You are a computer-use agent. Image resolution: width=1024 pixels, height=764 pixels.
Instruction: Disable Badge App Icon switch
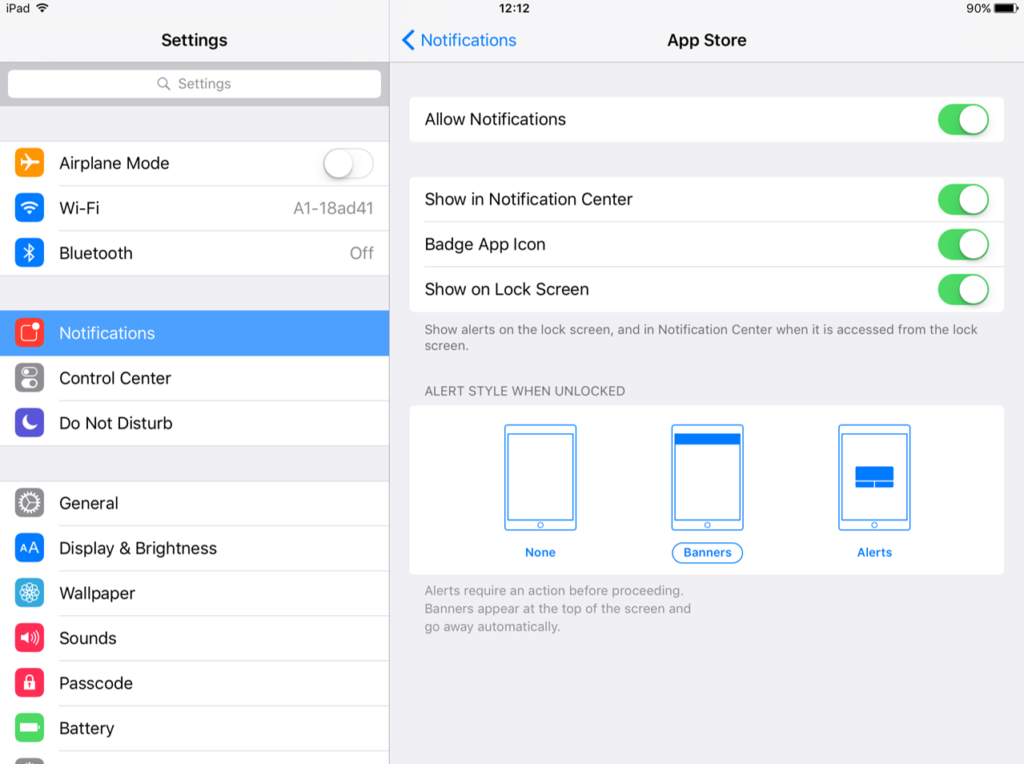[963, 244]
